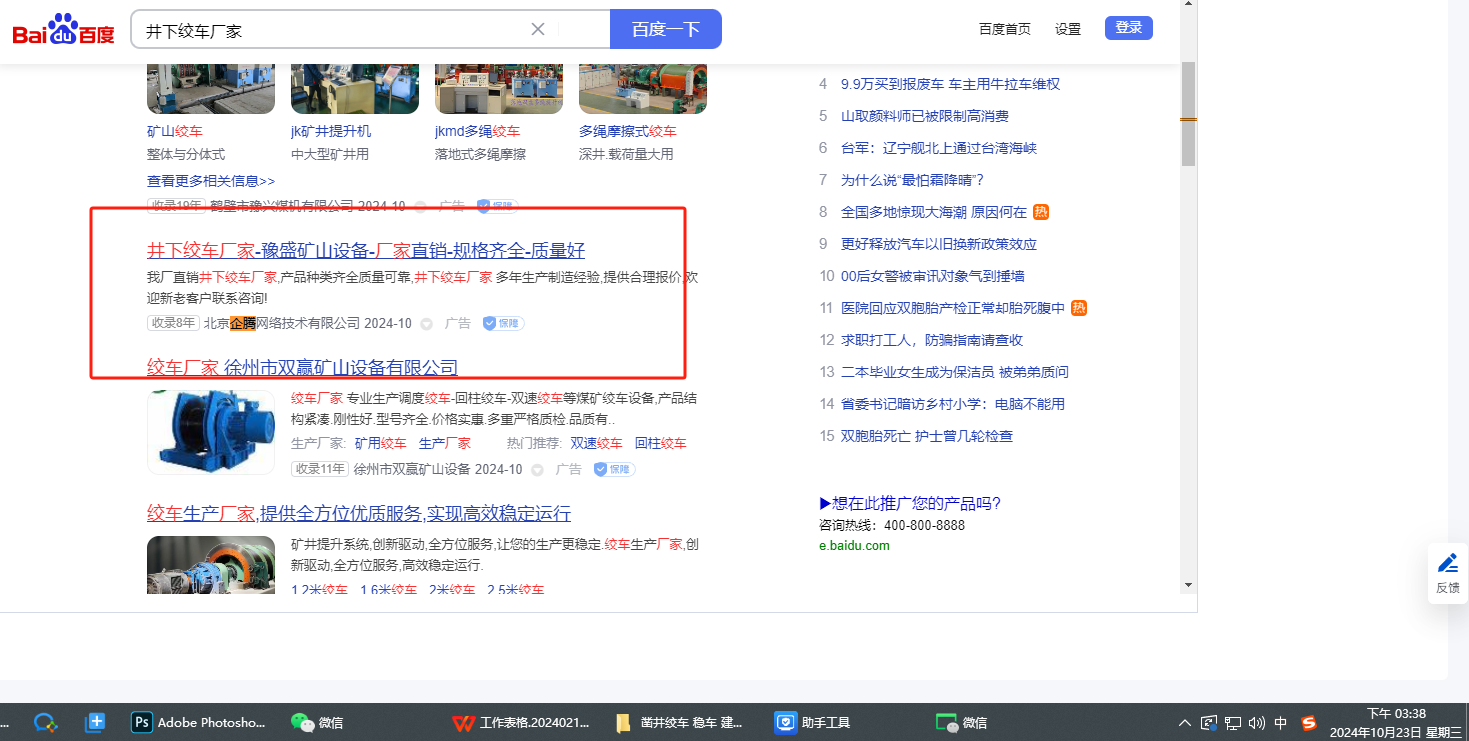Open hot topic 9.9万买到报废车
Image resolution: width=1469 pixels, height=741 pixels.
tap(950, 84)
